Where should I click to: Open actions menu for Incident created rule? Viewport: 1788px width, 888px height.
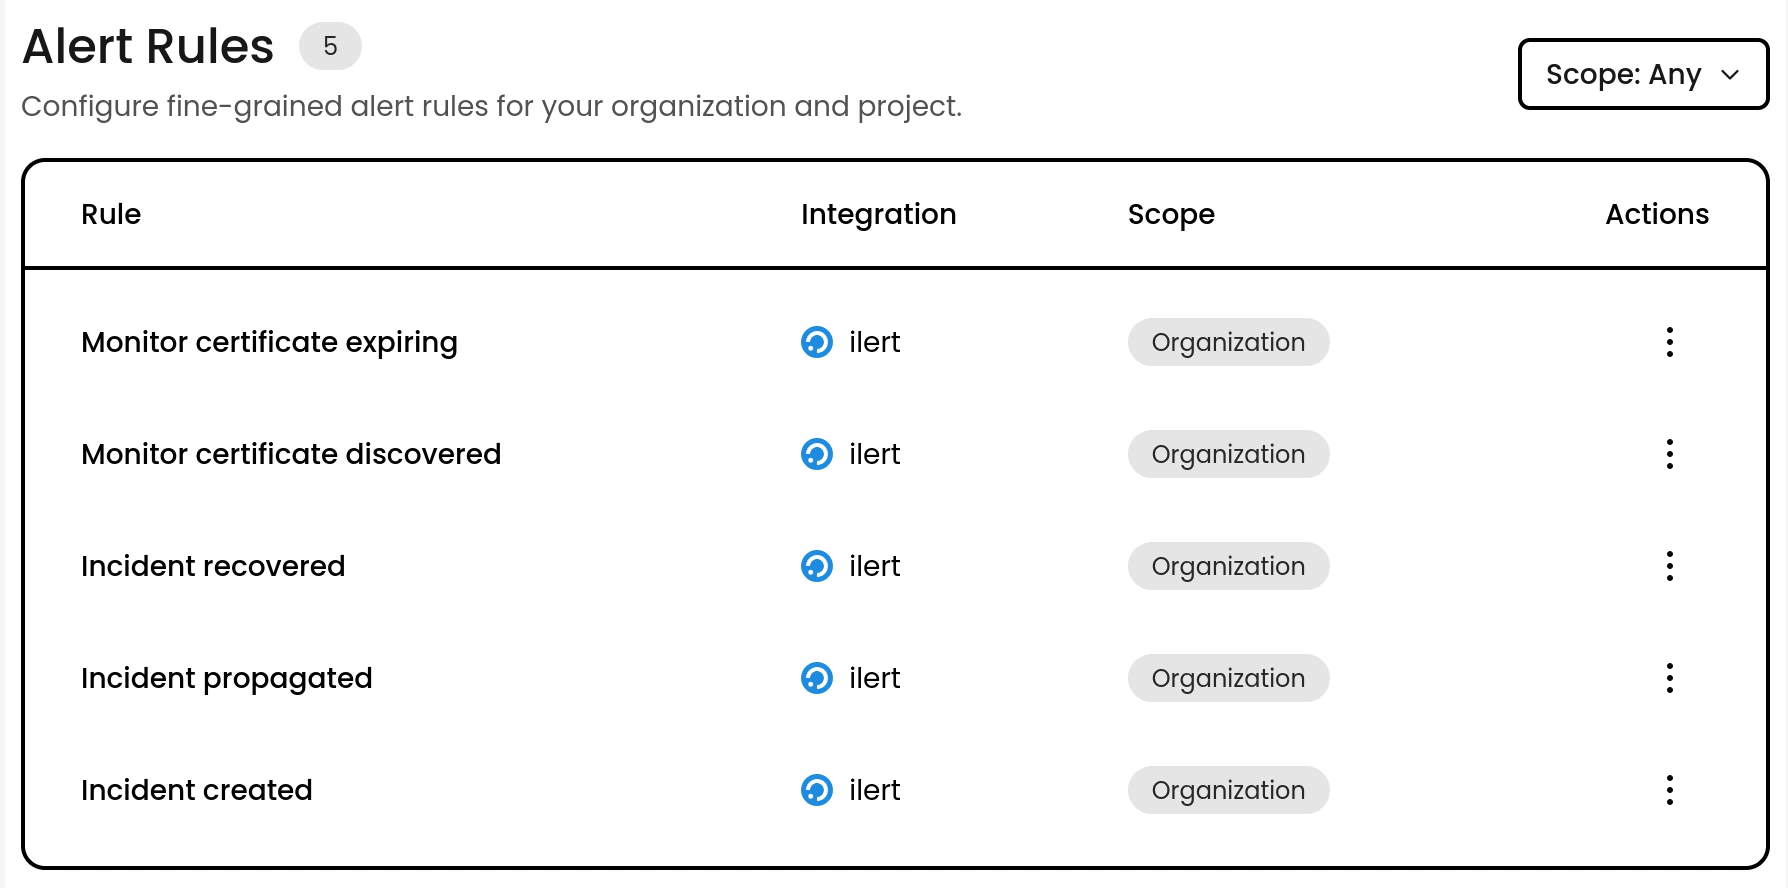[x=1669, y=790]
